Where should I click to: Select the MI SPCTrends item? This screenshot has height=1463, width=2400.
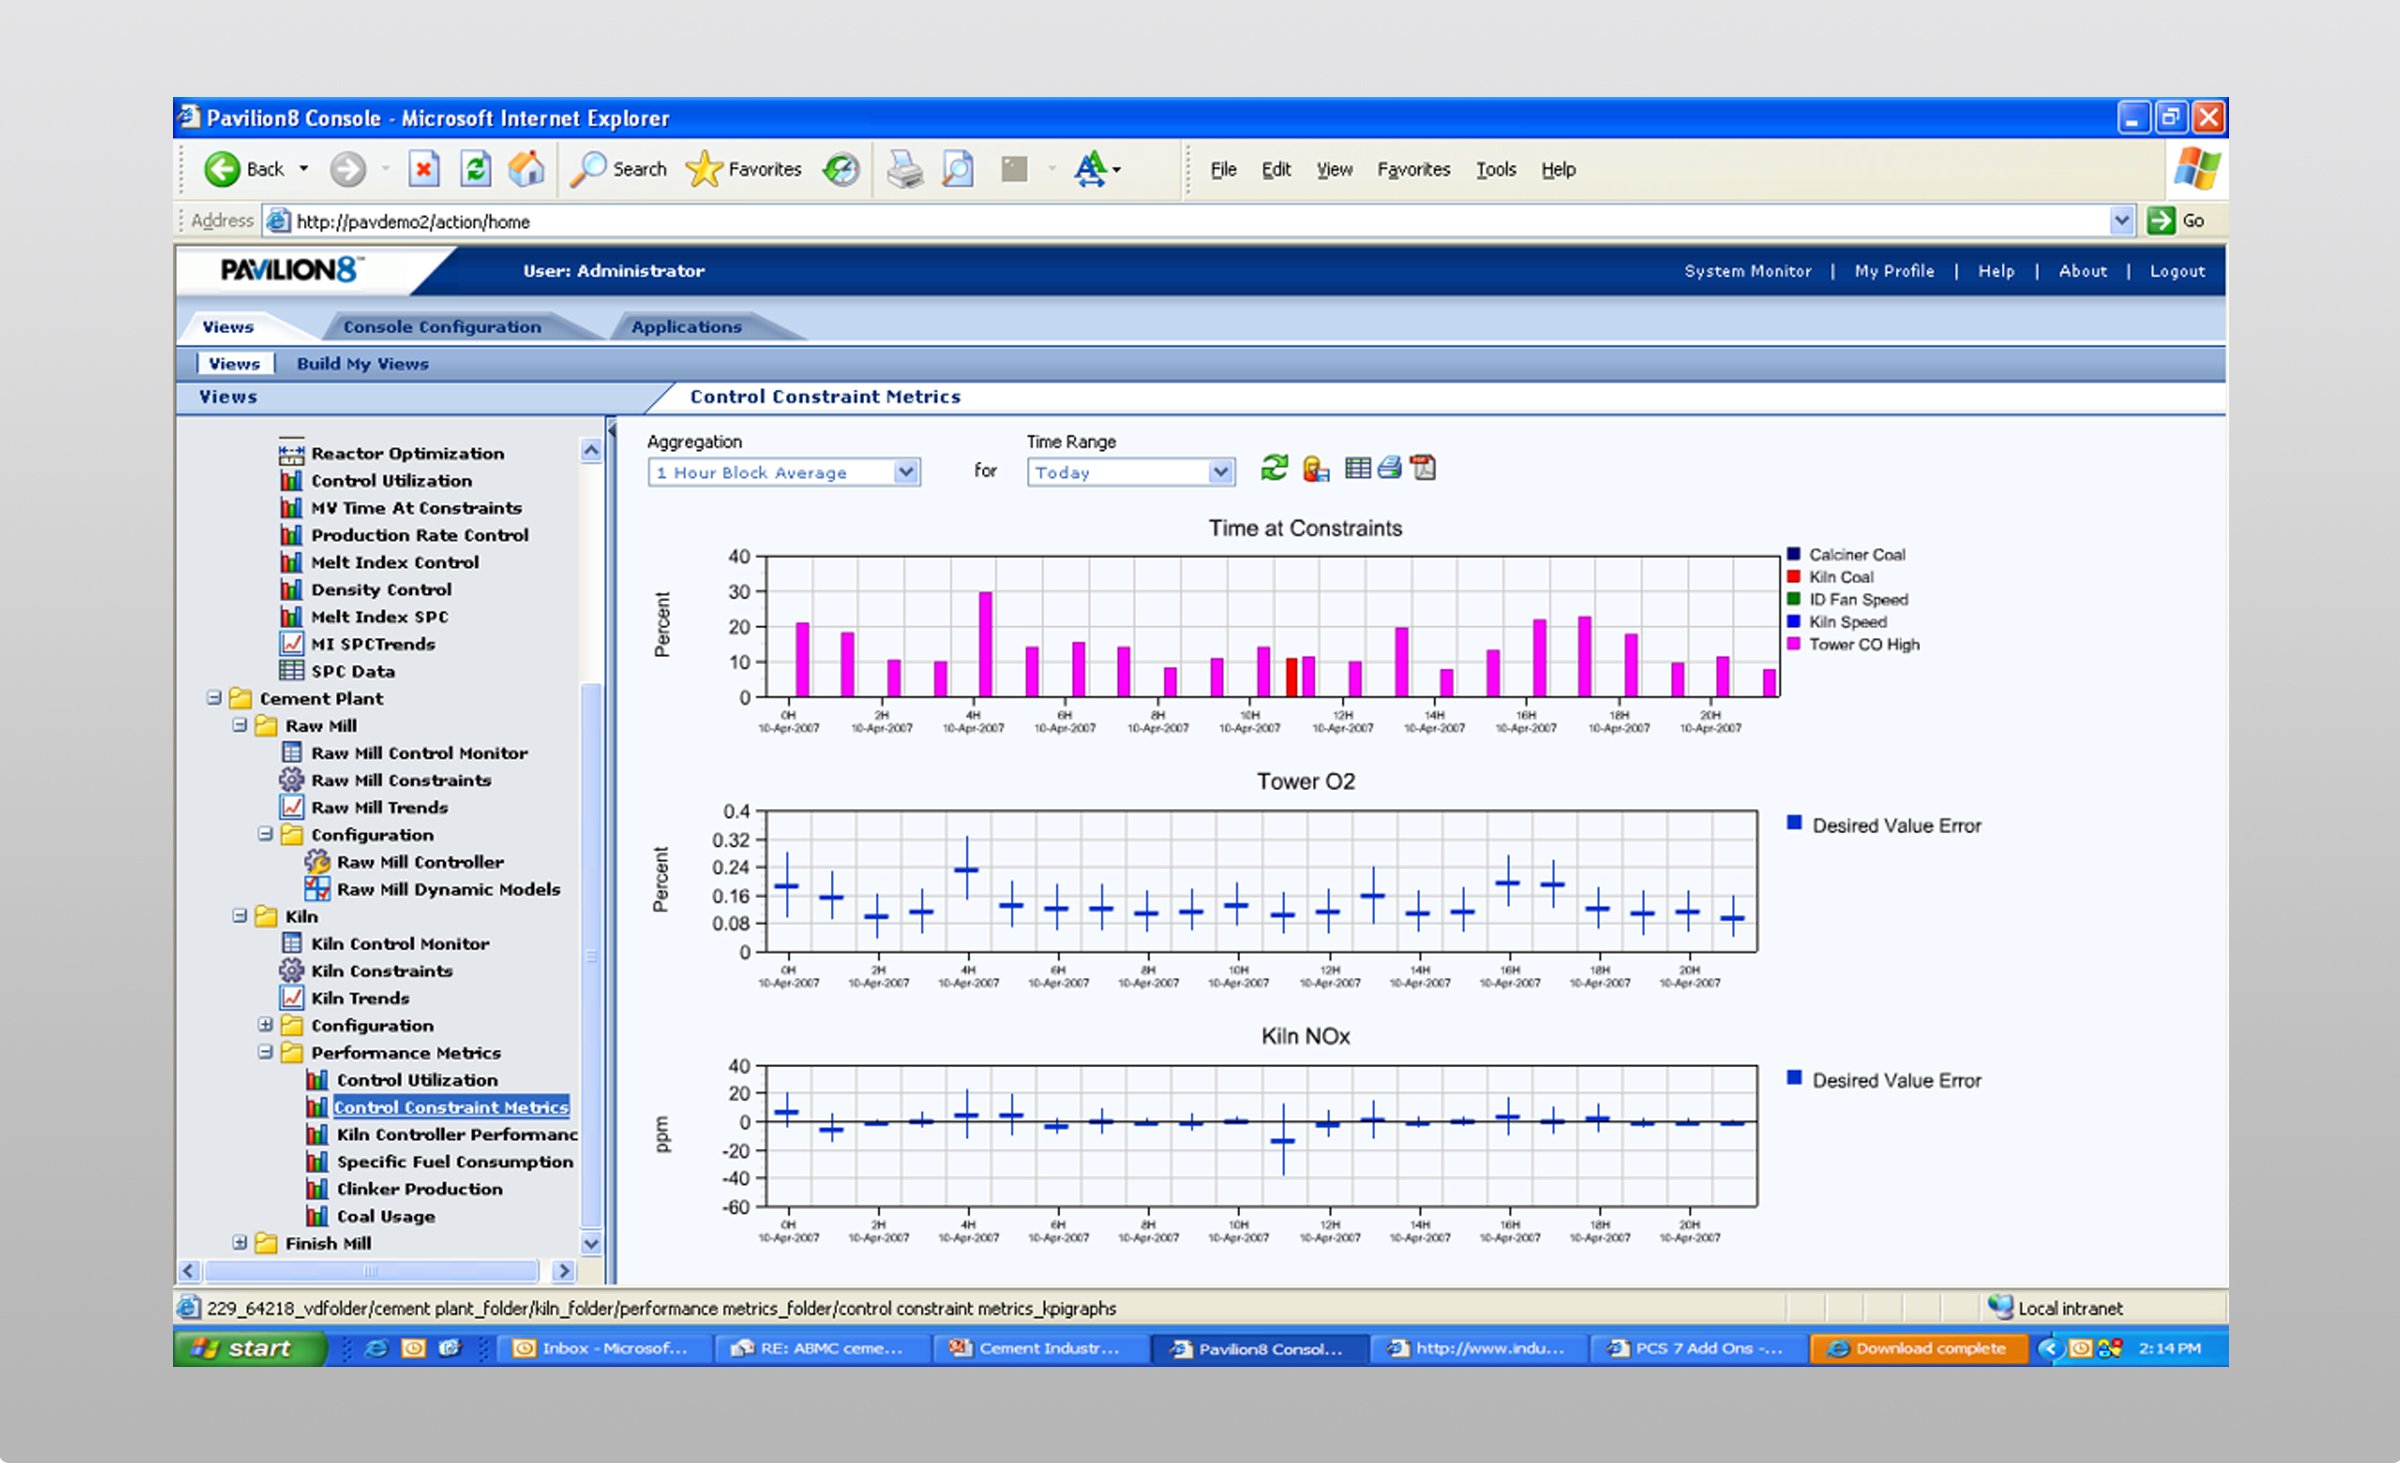click(x=373, y=644)
